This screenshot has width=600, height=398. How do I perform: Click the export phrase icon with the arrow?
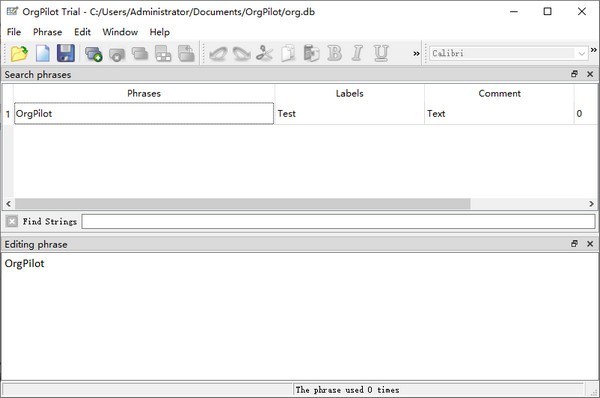pos(186,54)
